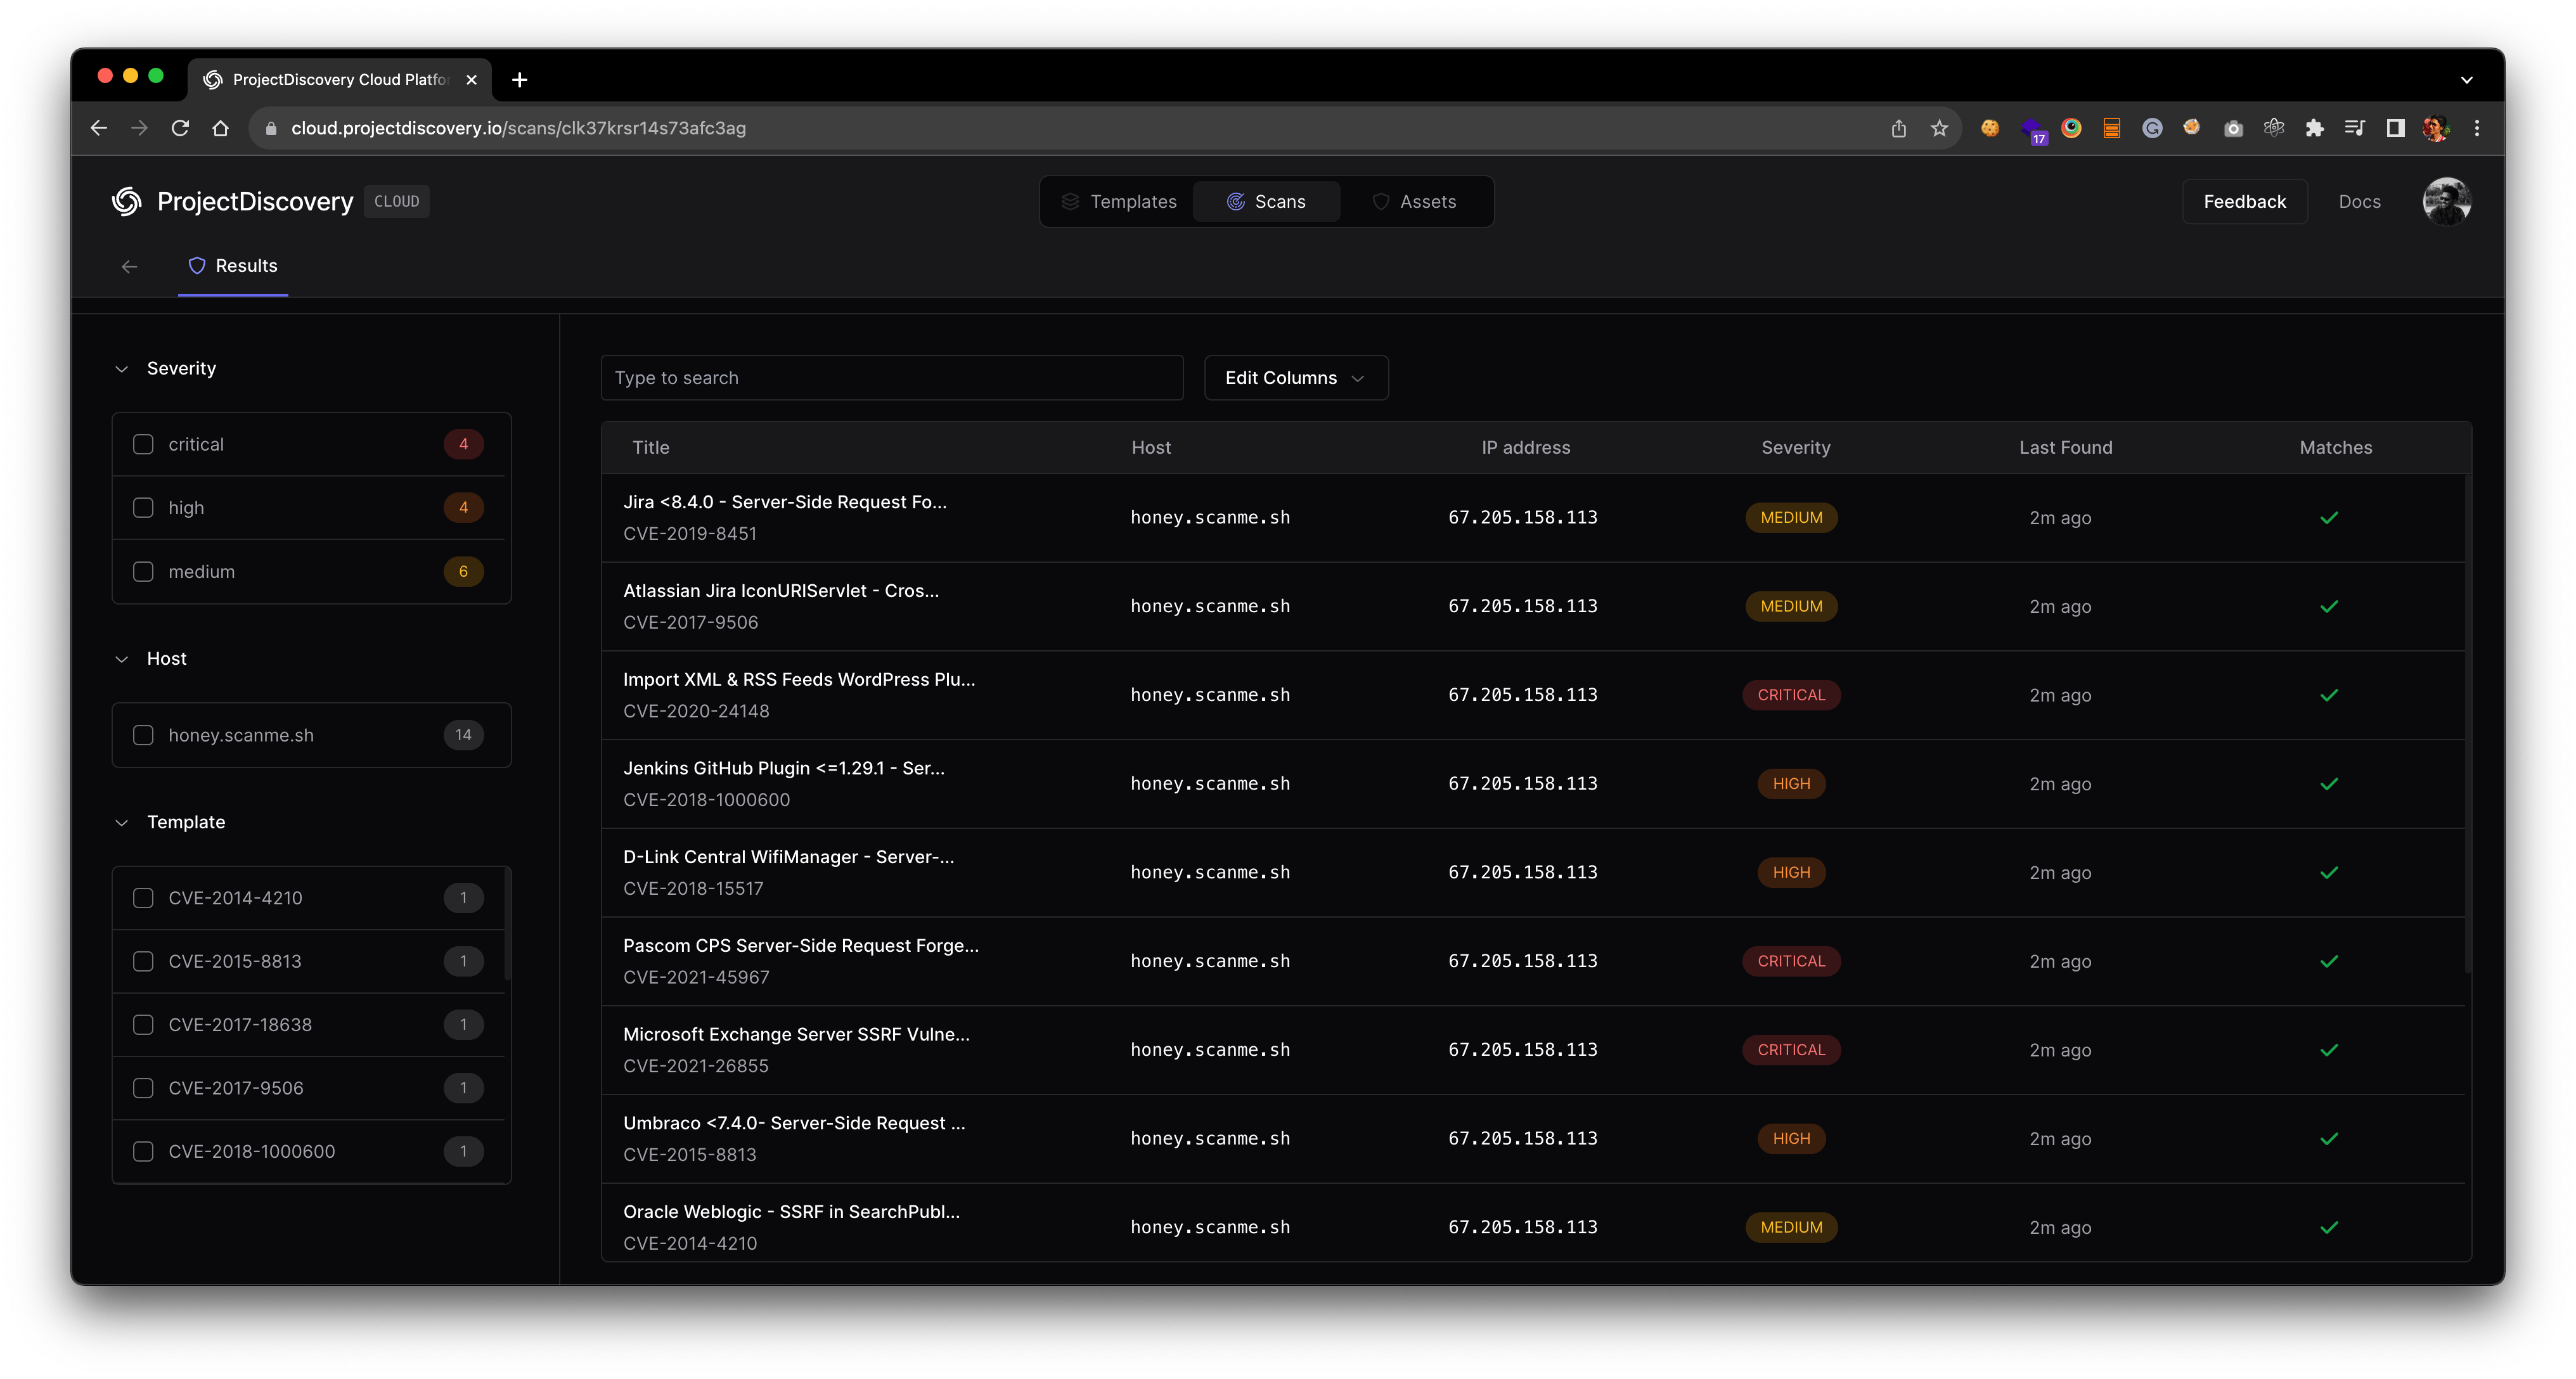The image size is (2576, 1379).
Task: Reload the page with refresh icon
Action: [180, 128]
